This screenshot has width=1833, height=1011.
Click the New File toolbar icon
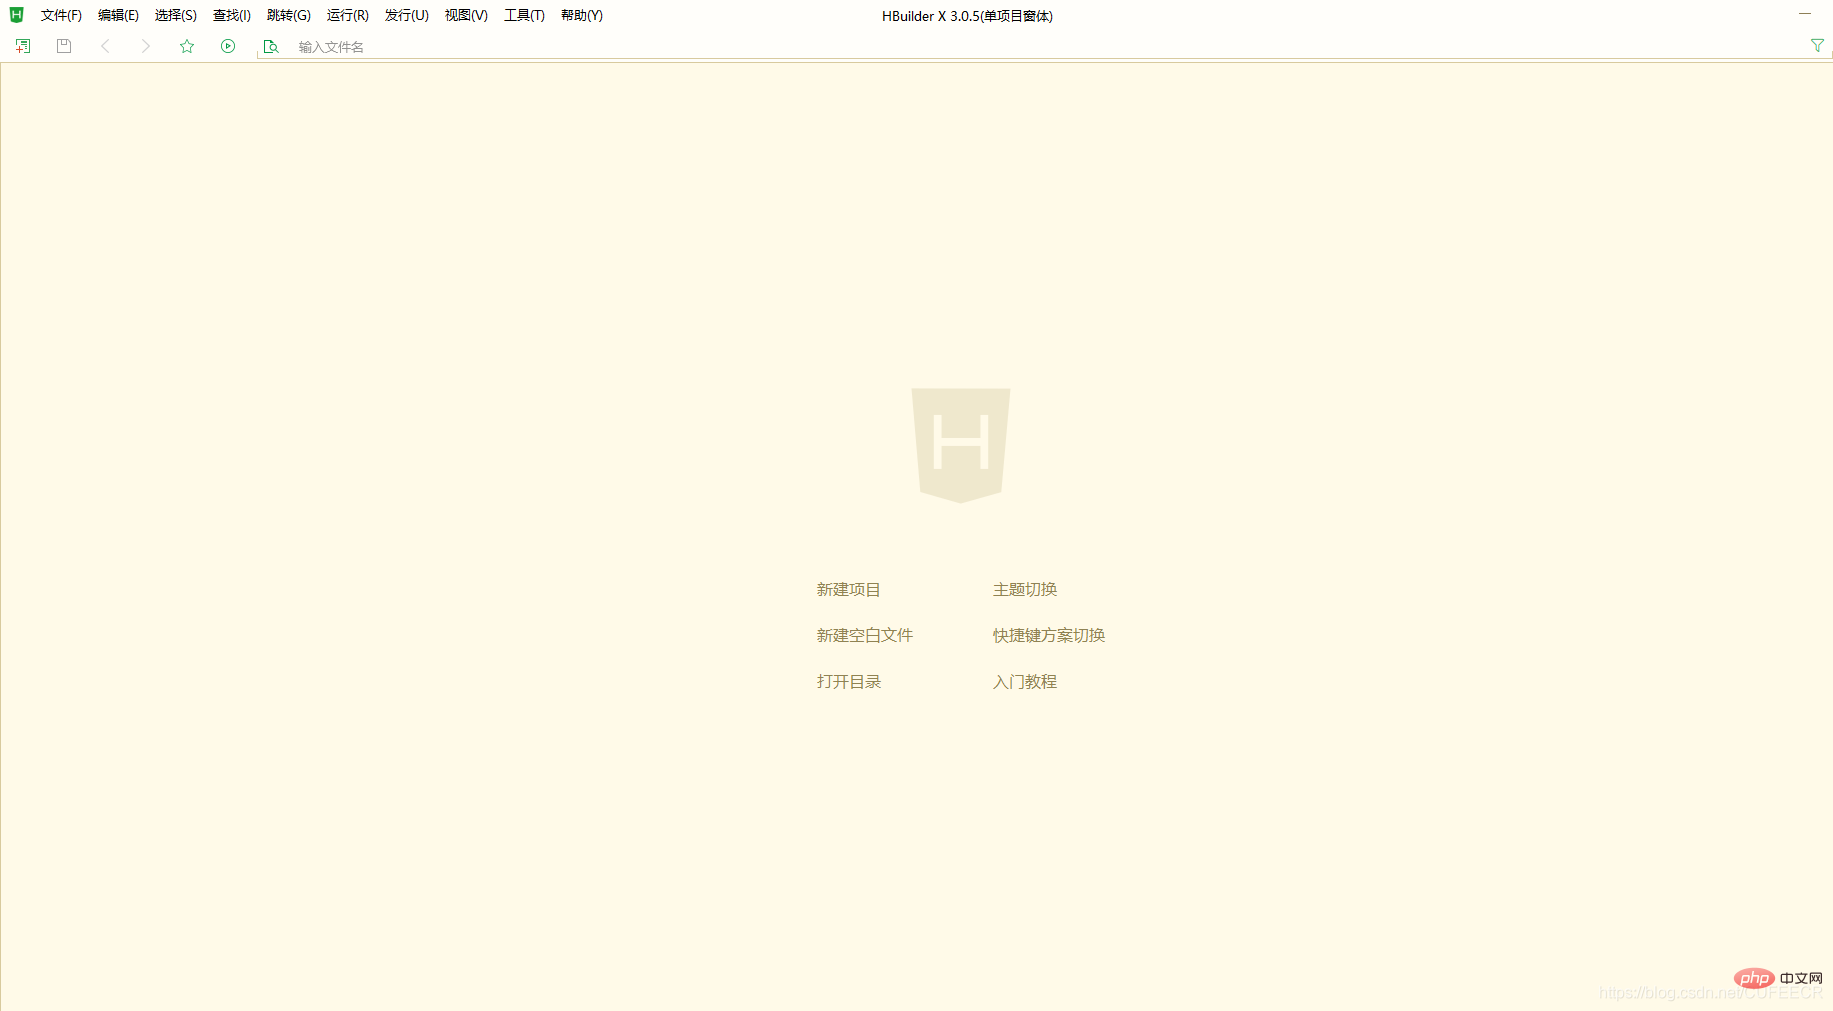pos(22,45)
